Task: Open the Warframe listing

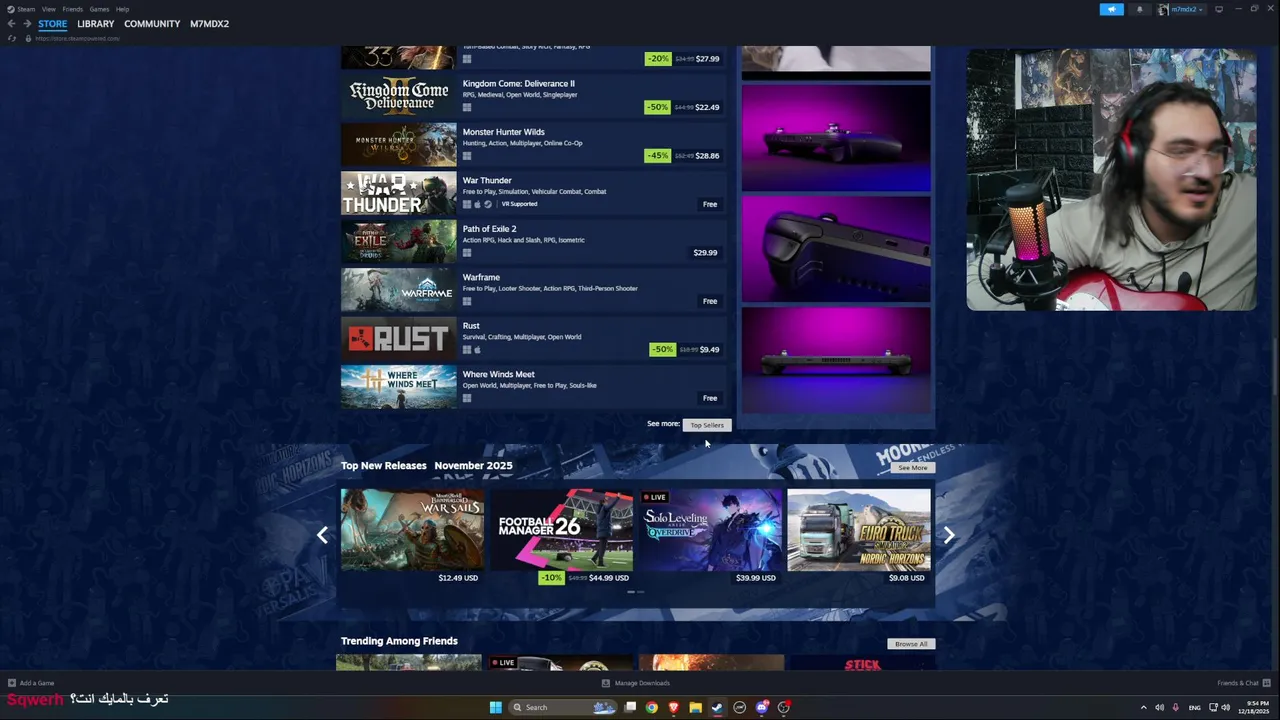Action: point(533,290)
